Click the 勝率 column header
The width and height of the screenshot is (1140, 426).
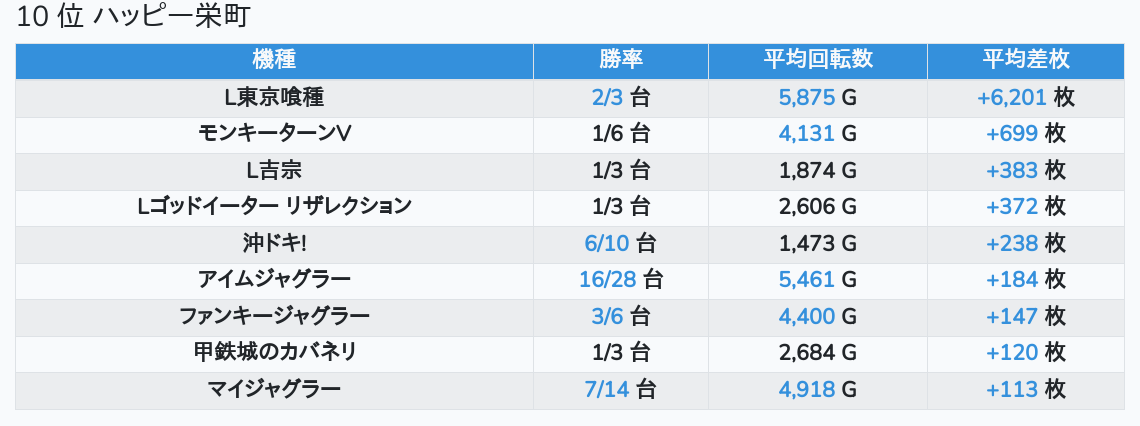621,61
